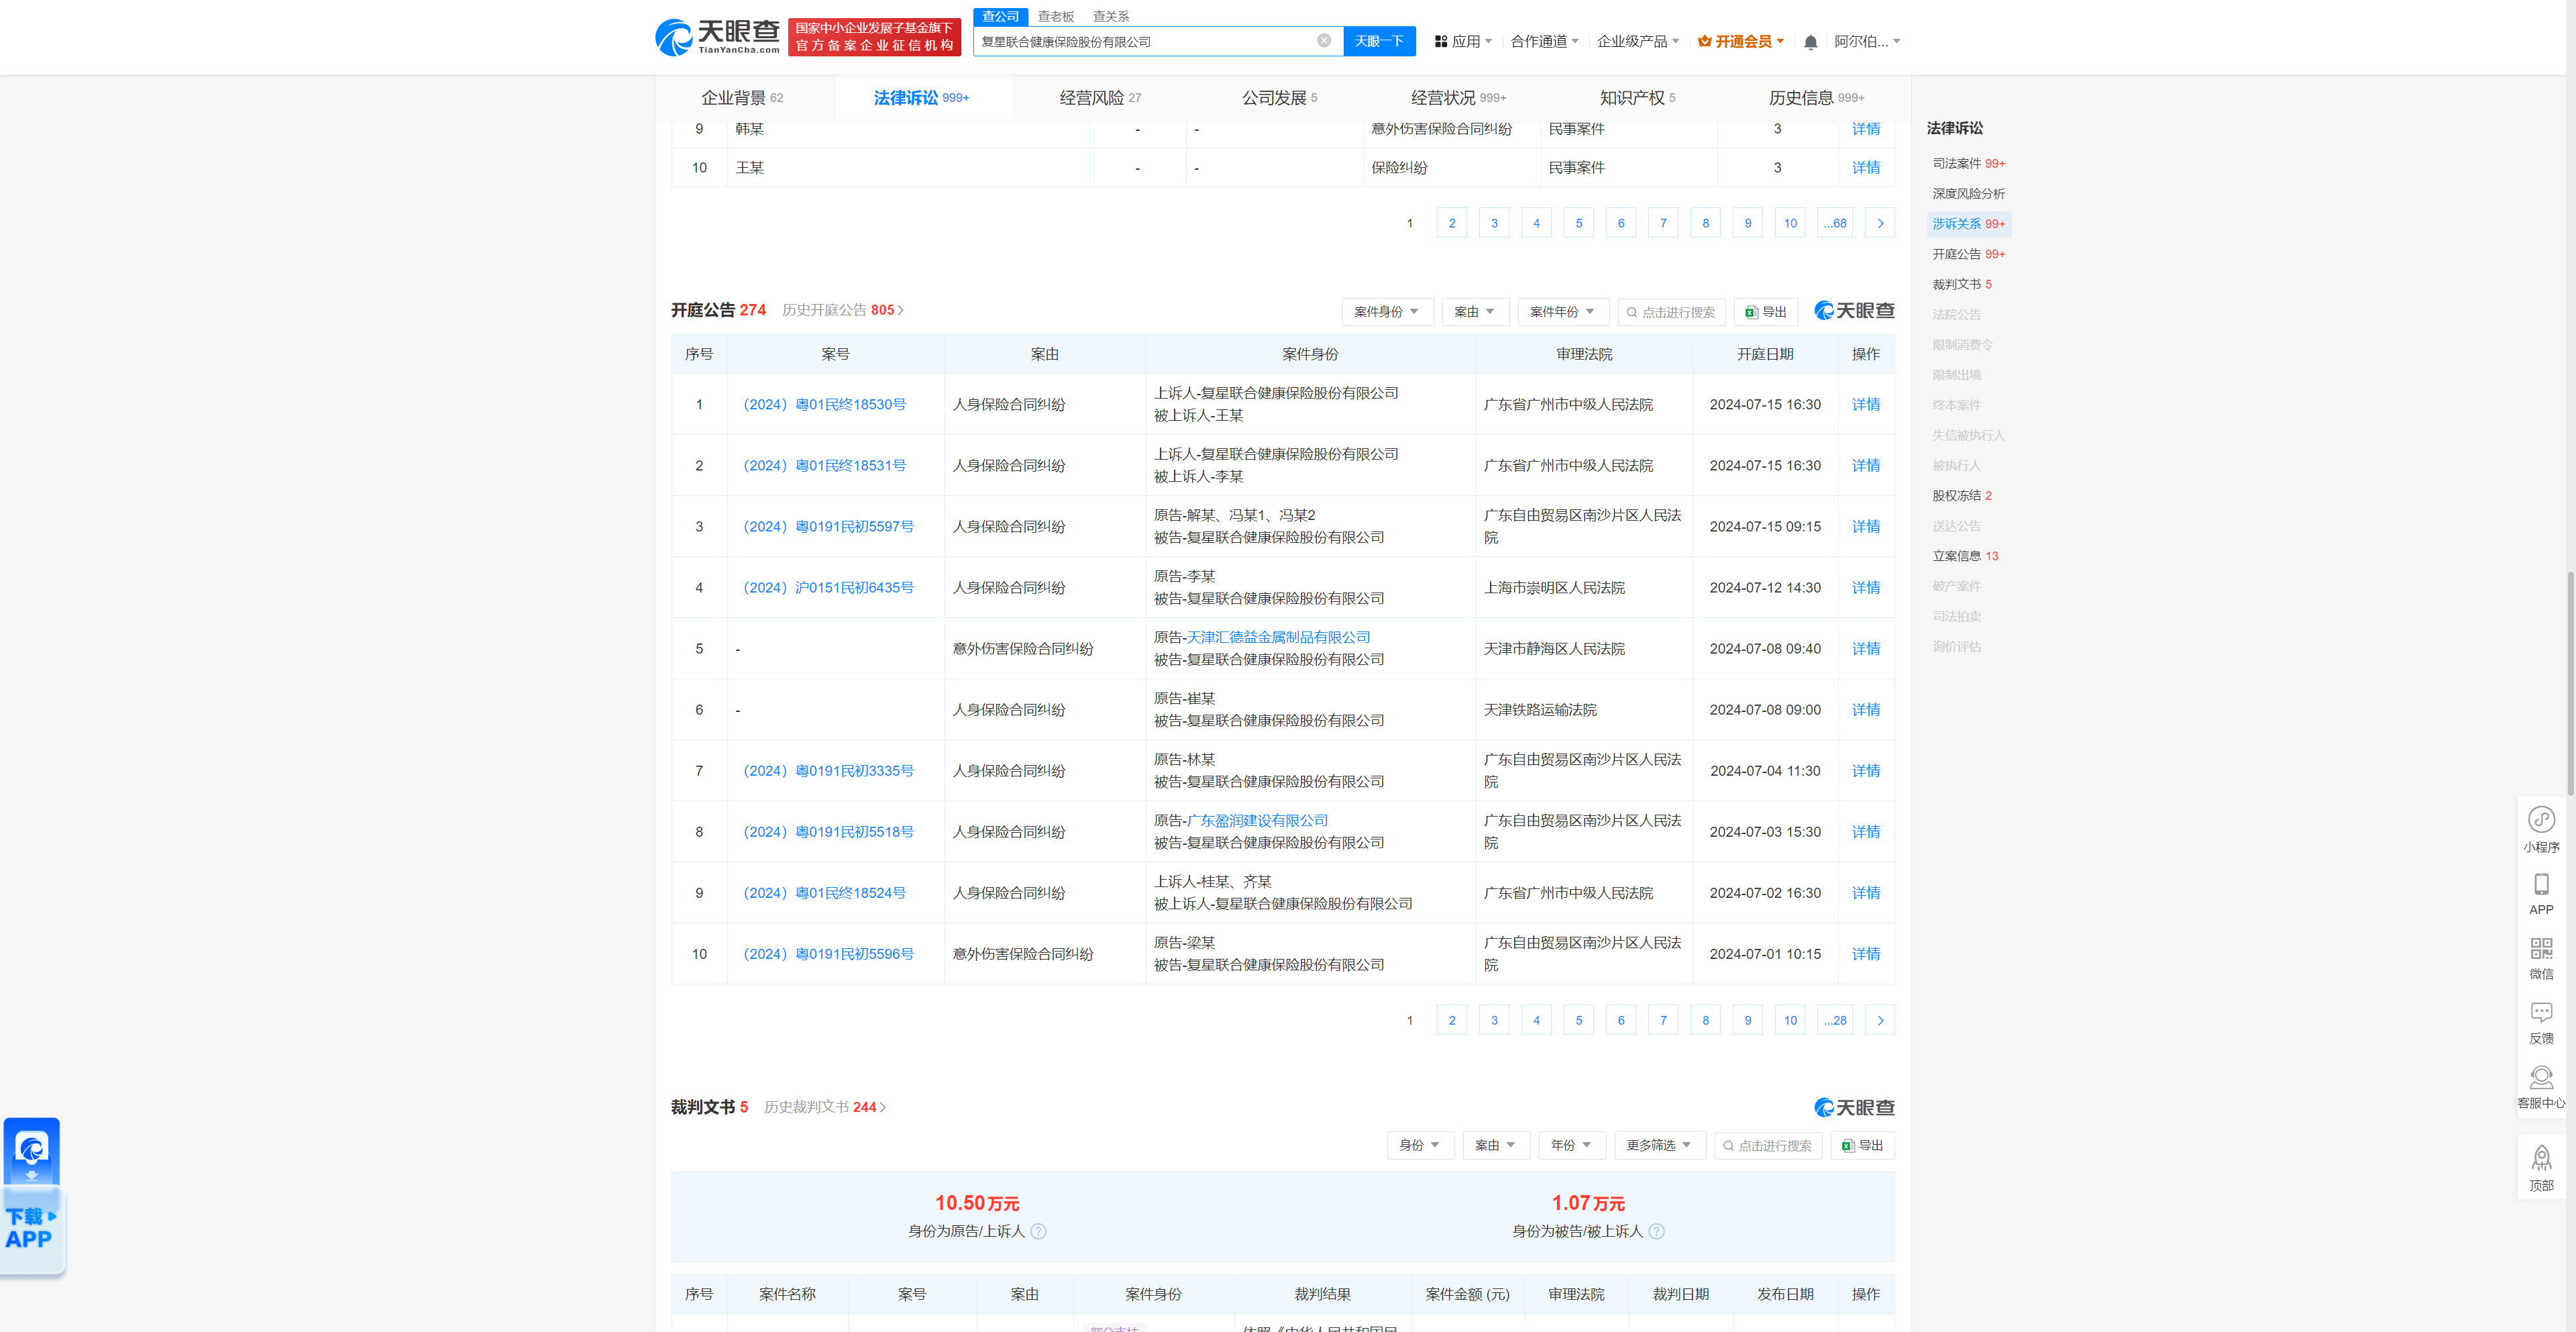Click the 反馈 feedback icon
This screenshot has width=2576, height=1332.
pos(2542,1012)
